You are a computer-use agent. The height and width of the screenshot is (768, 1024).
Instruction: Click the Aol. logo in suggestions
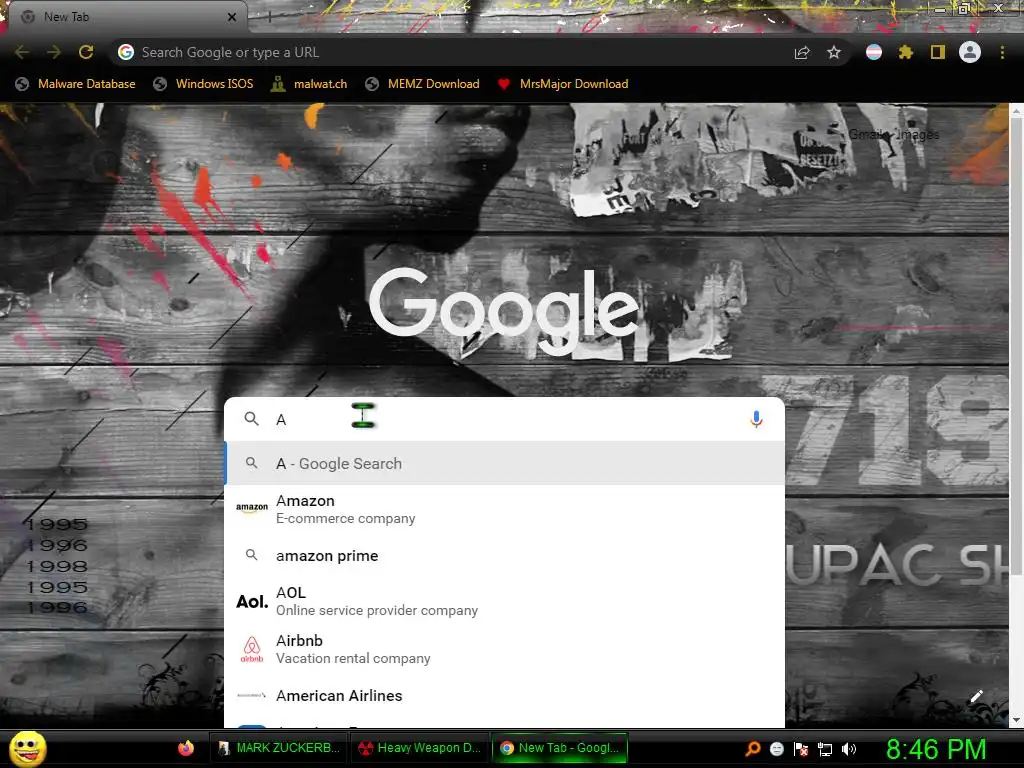click(252, 601)
